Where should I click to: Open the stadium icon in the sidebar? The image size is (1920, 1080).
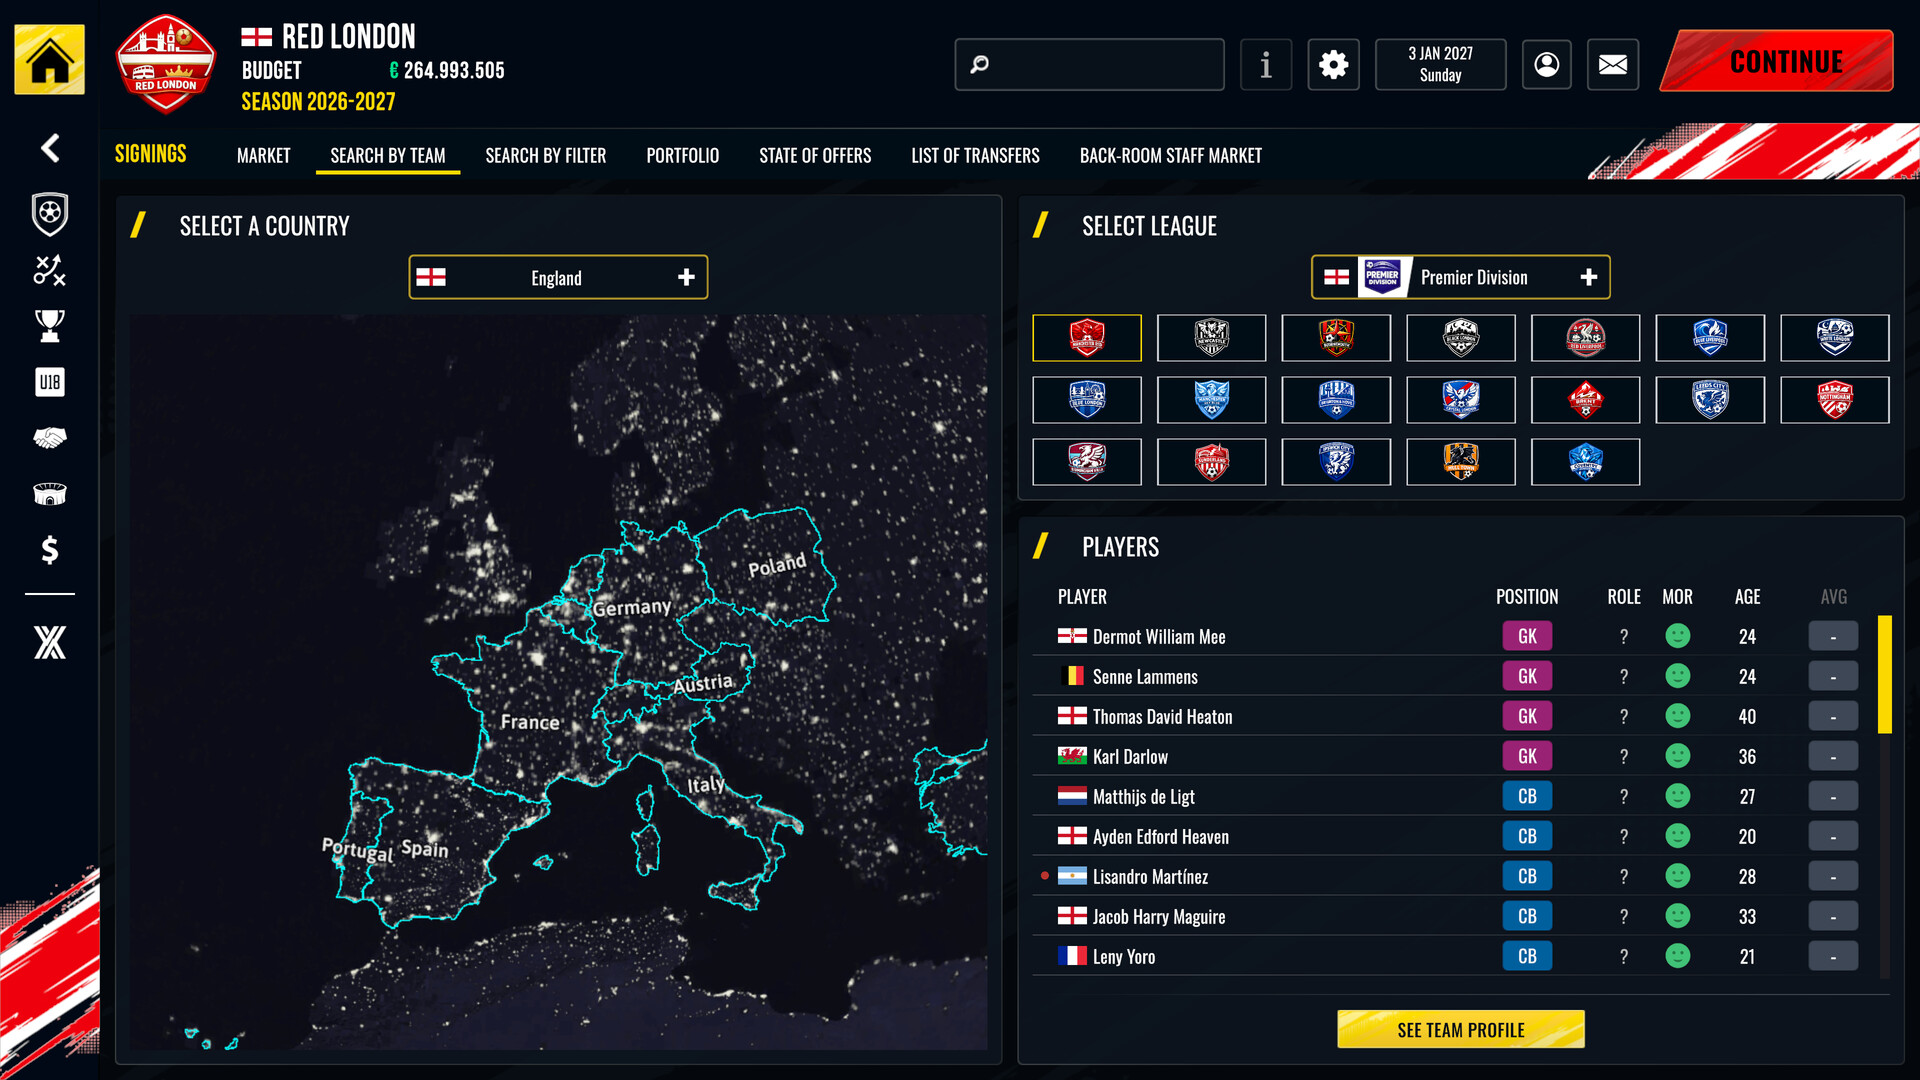pos(50,494)
